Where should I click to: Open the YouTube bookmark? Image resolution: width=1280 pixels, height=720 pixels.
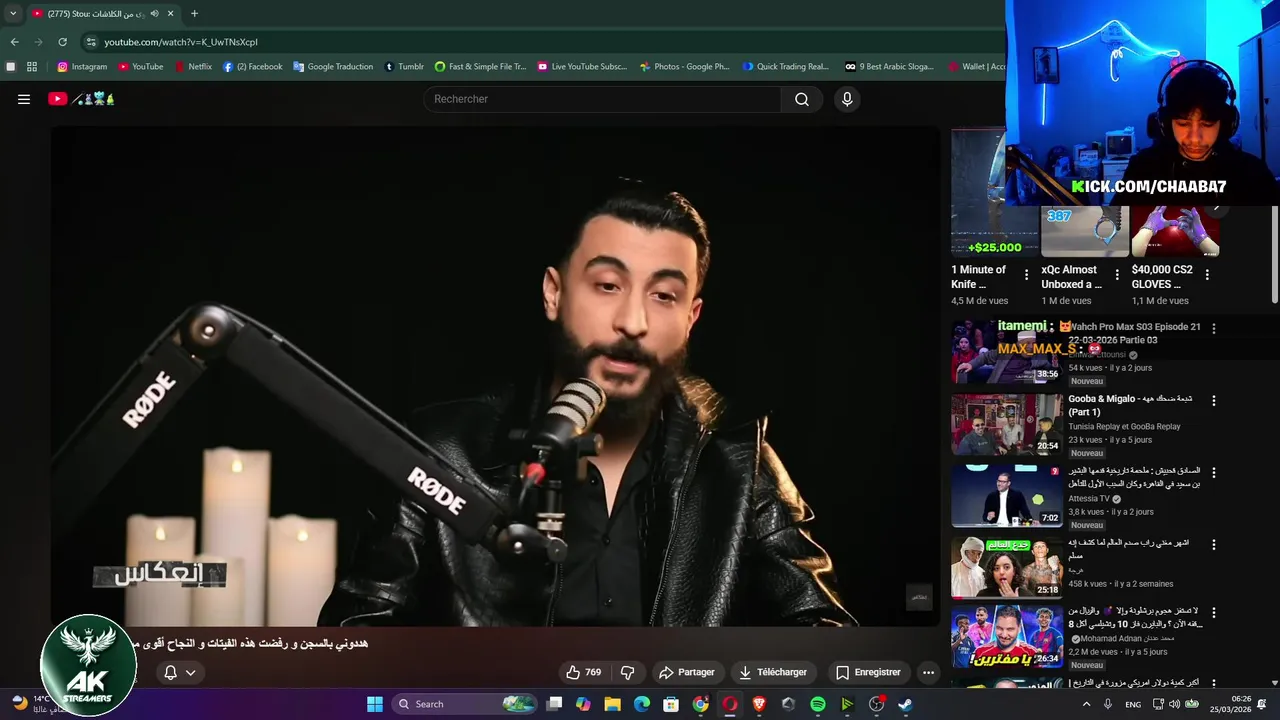click(x=141, y=67)
